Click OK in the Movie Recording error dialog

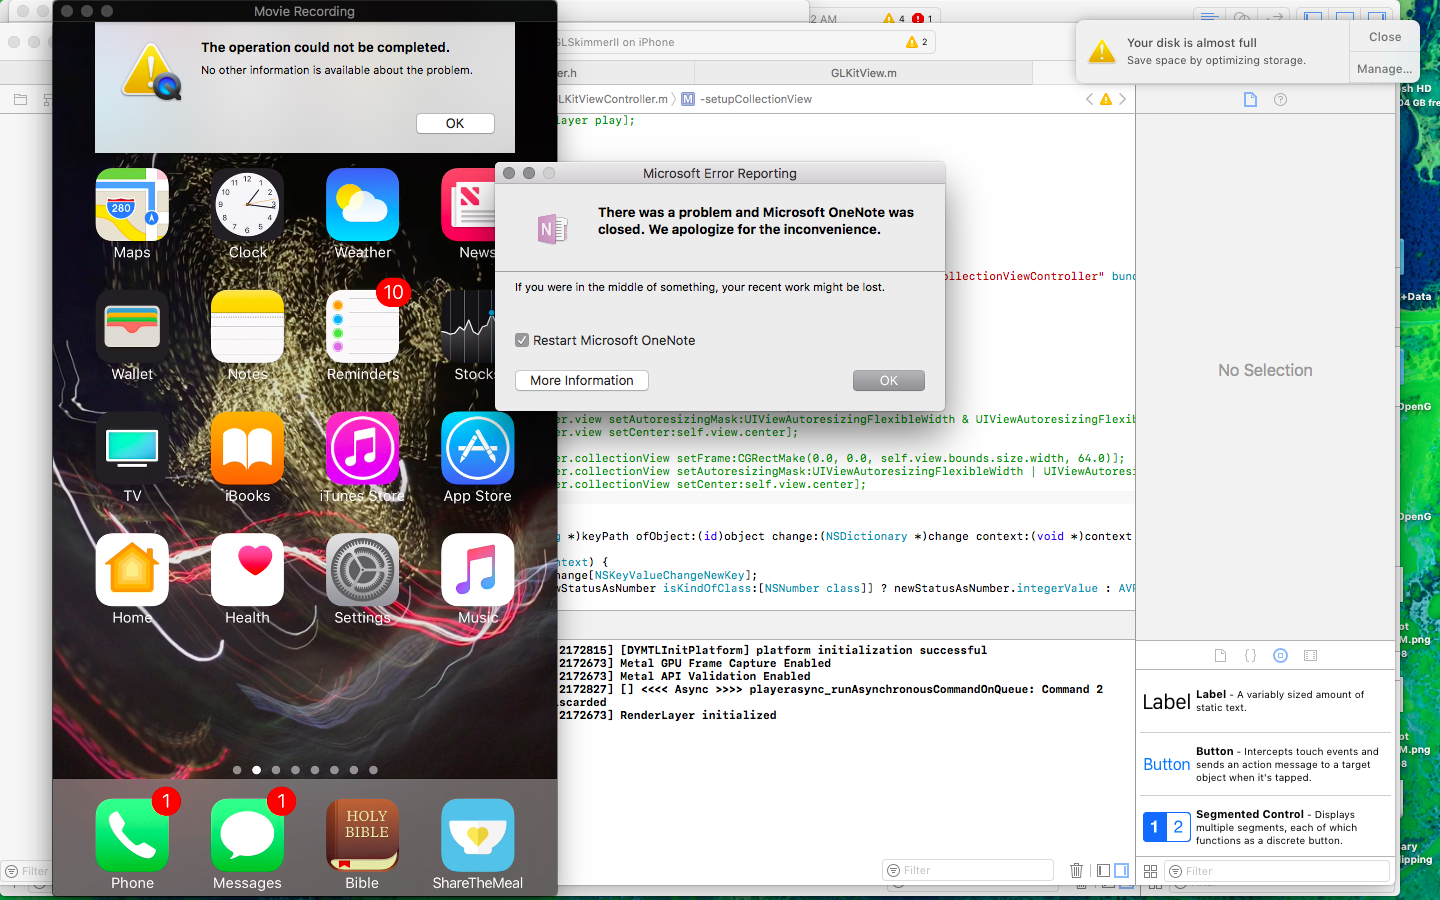coord(455,123)
